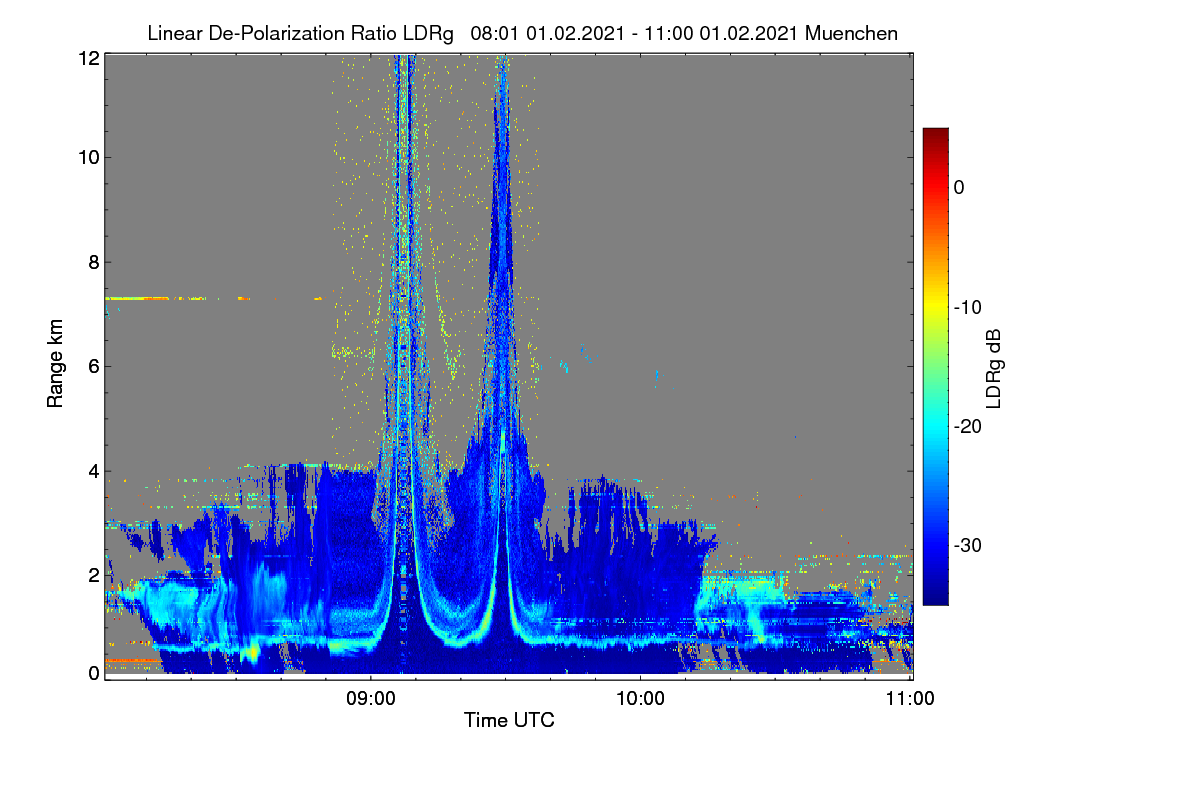Click the Range km axis title

tap(56, 362)
